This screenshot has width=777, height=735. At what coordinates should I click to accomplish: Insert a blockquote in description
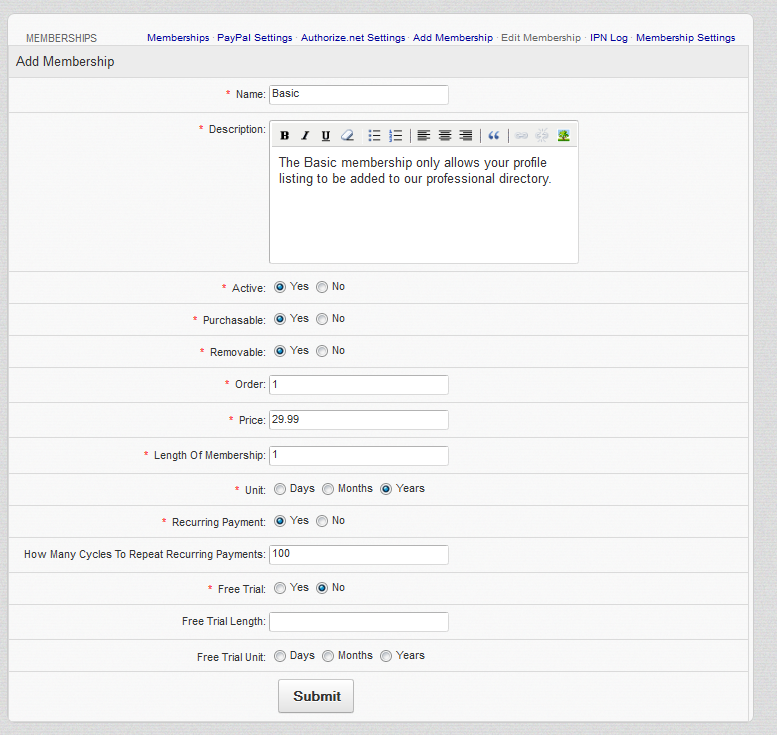[x=493, y=136]
